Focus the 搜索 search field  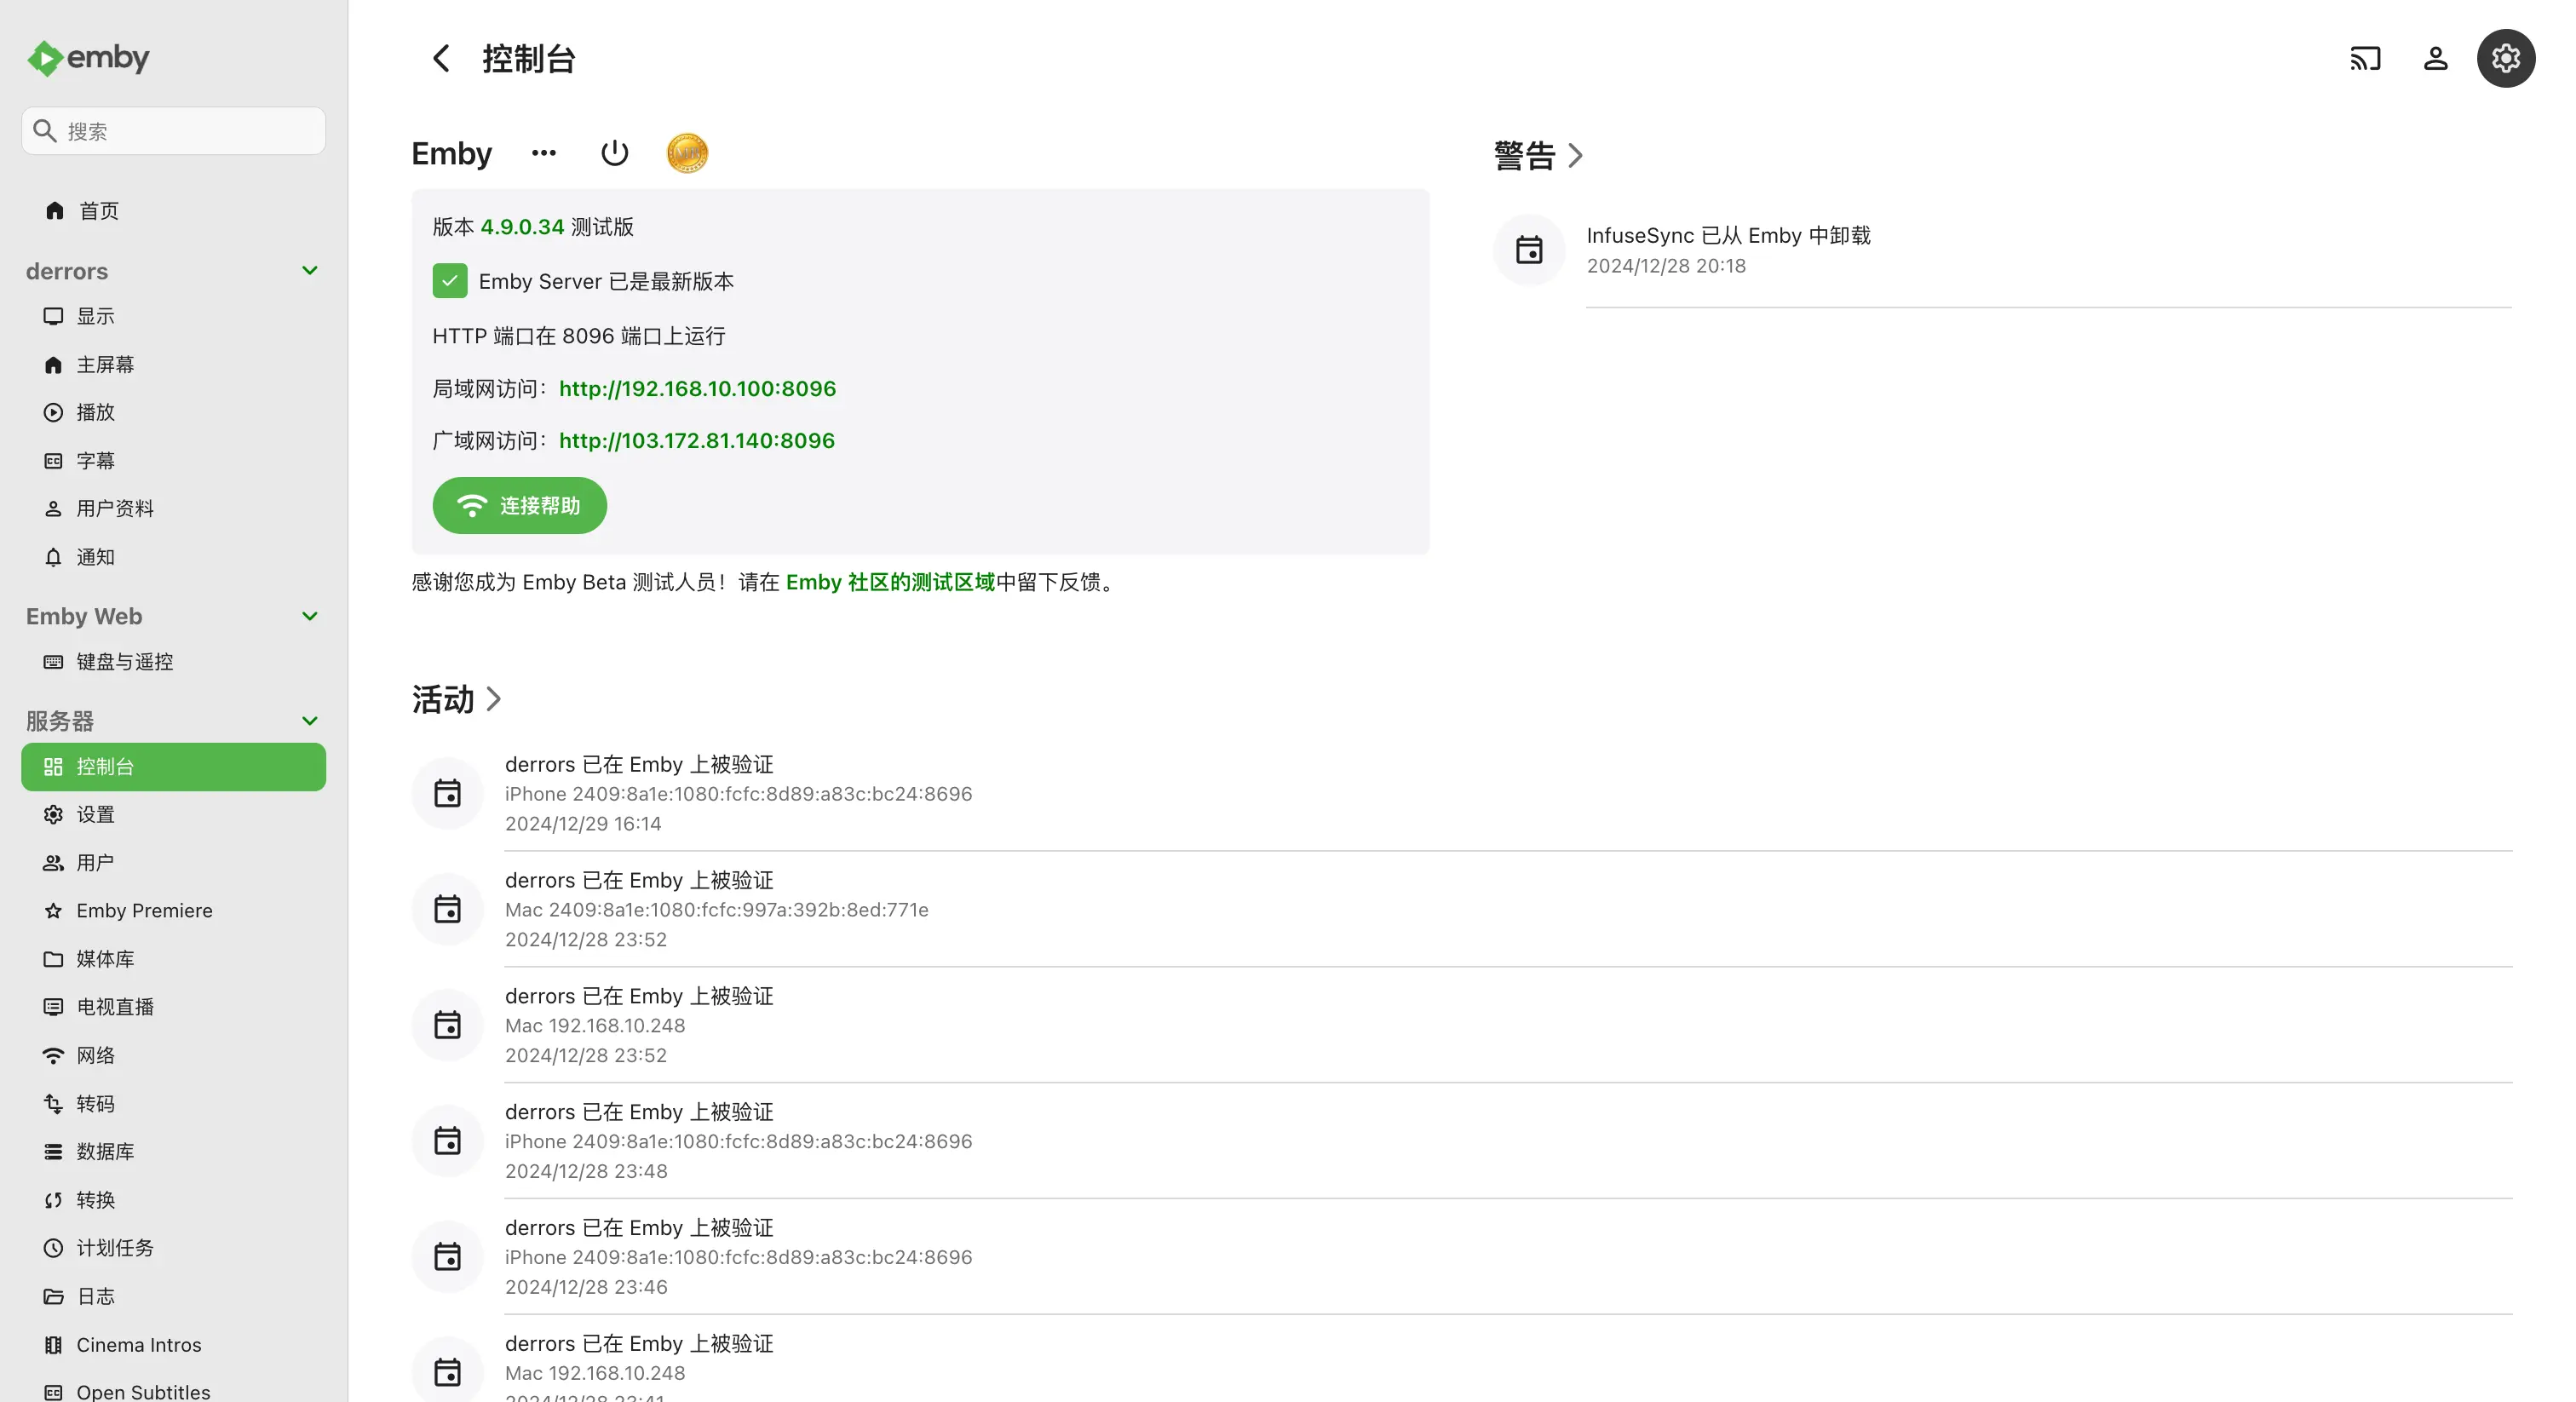[174, 131]
